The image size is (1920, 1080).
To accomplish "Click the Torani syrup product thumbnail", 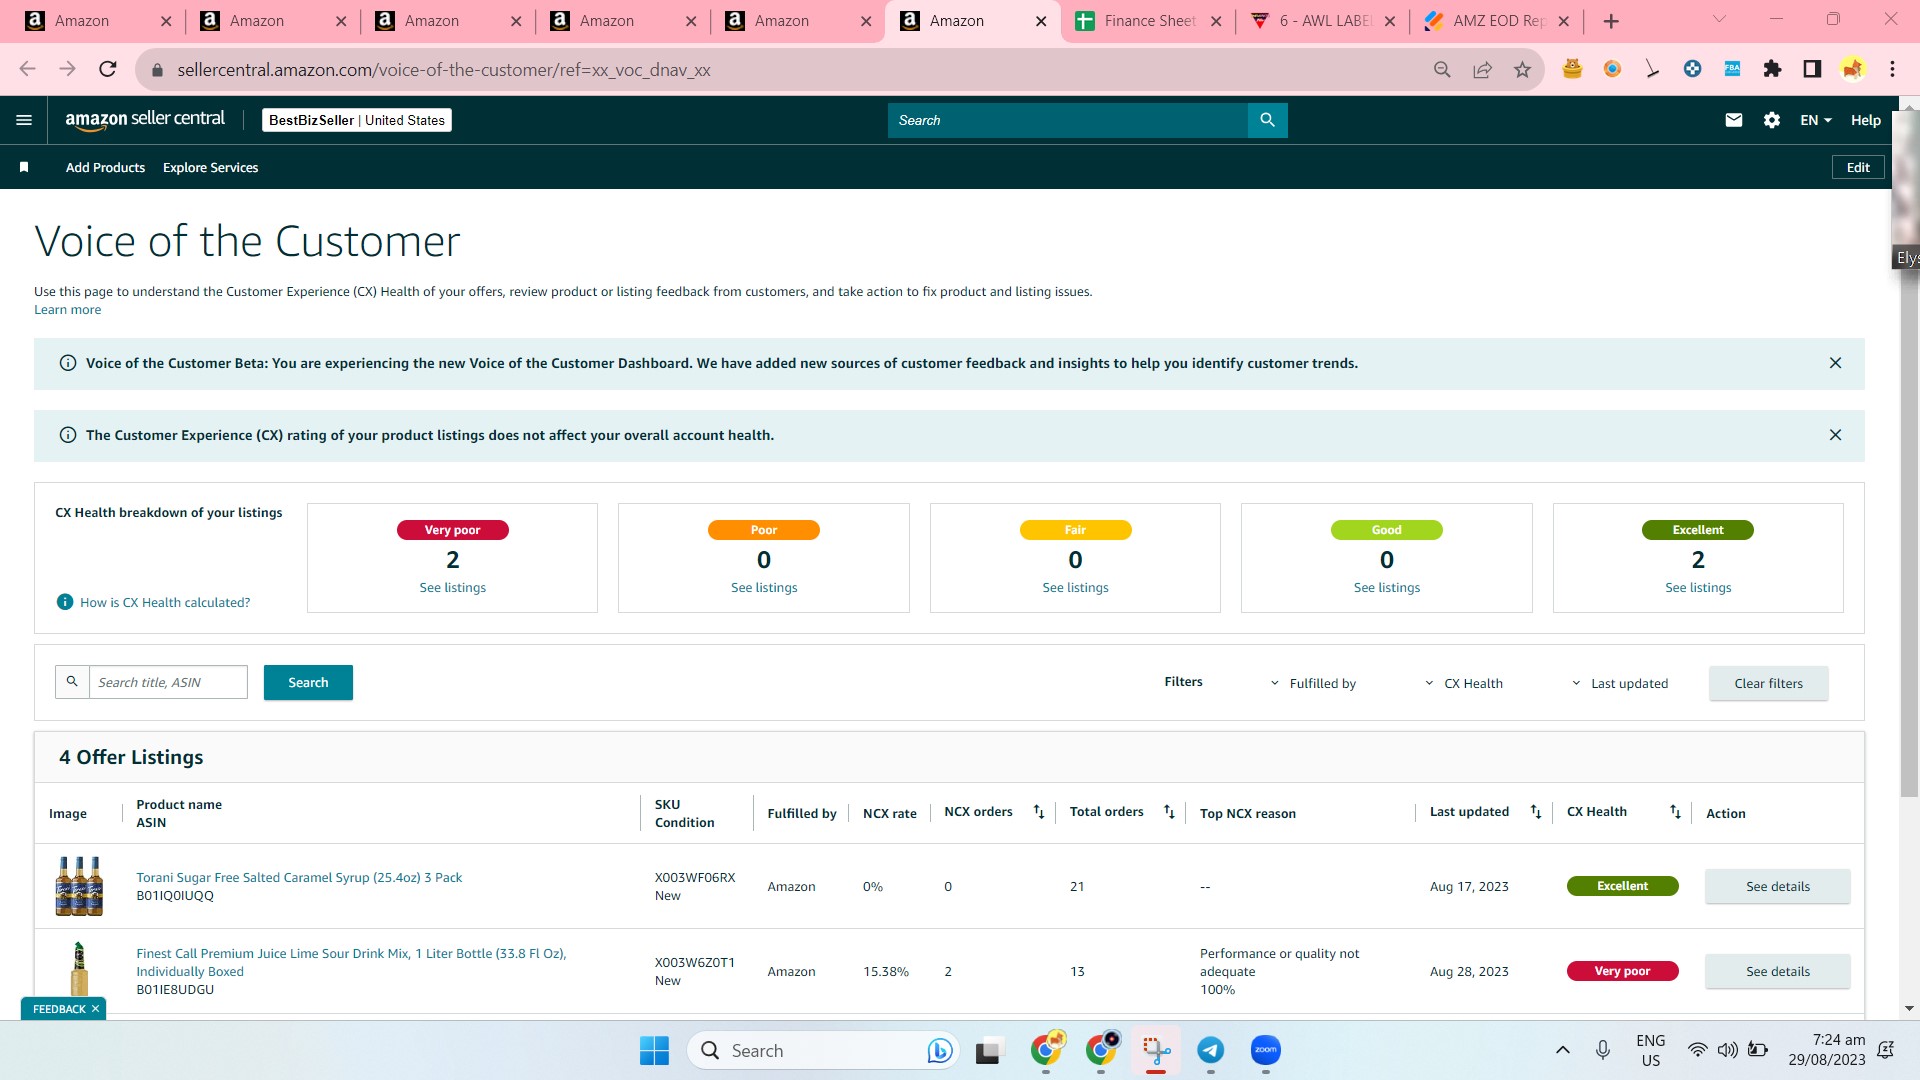I will 79,886.
